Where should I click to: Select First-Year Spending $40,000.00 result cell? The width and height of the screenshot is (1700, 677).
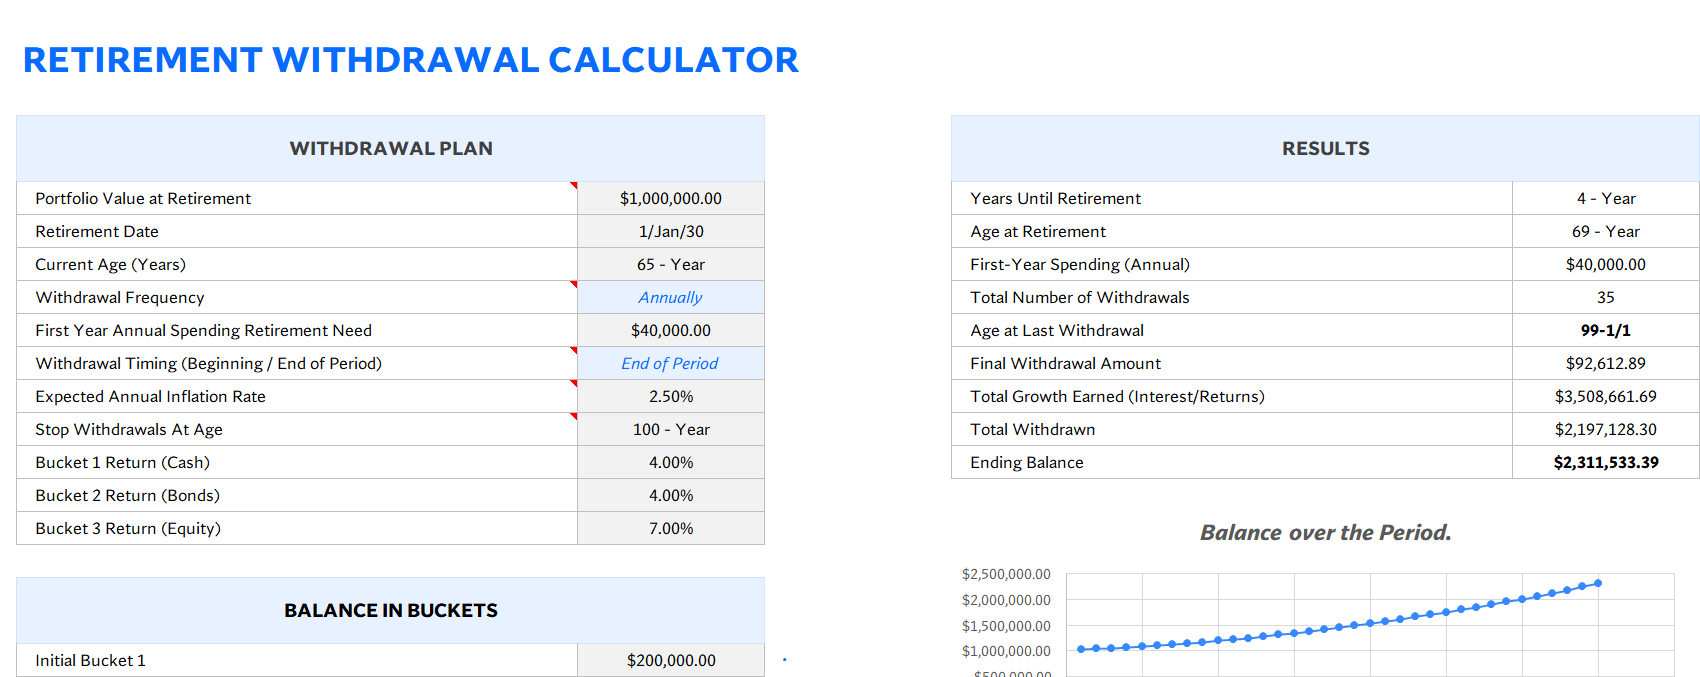(x=1606, y=264)
